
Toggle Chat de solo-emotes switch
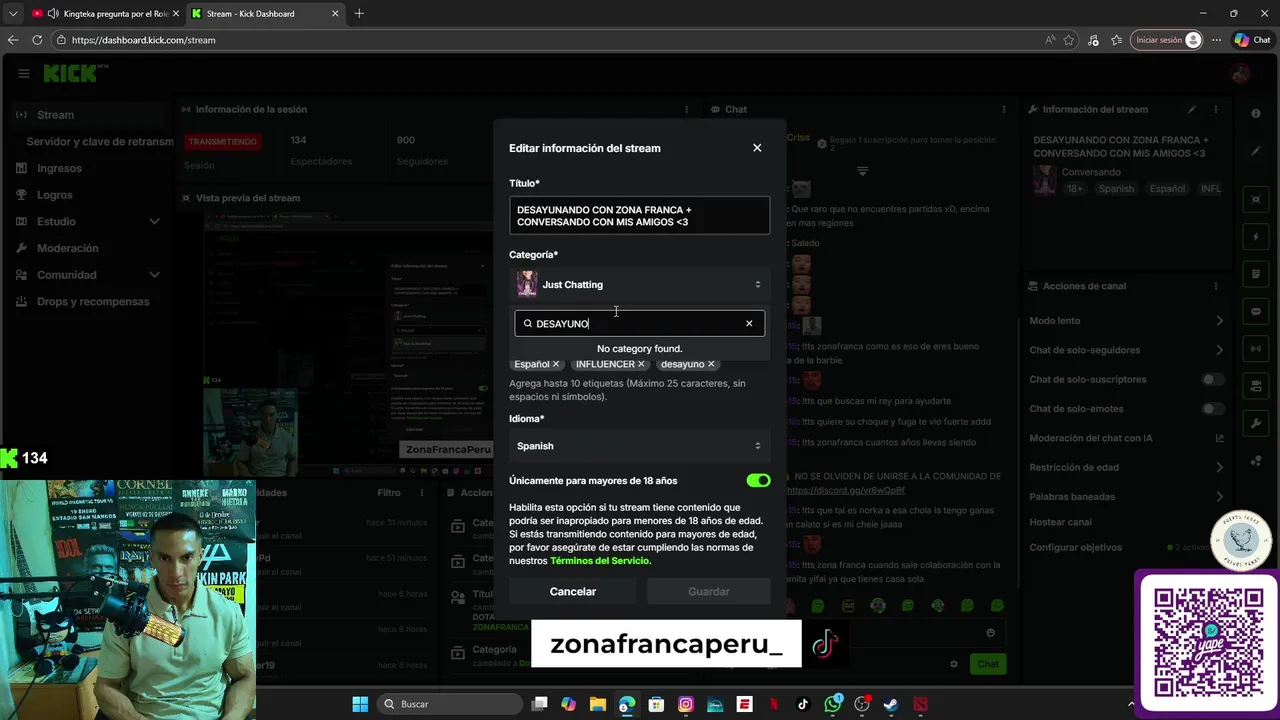pos(1212,409)
